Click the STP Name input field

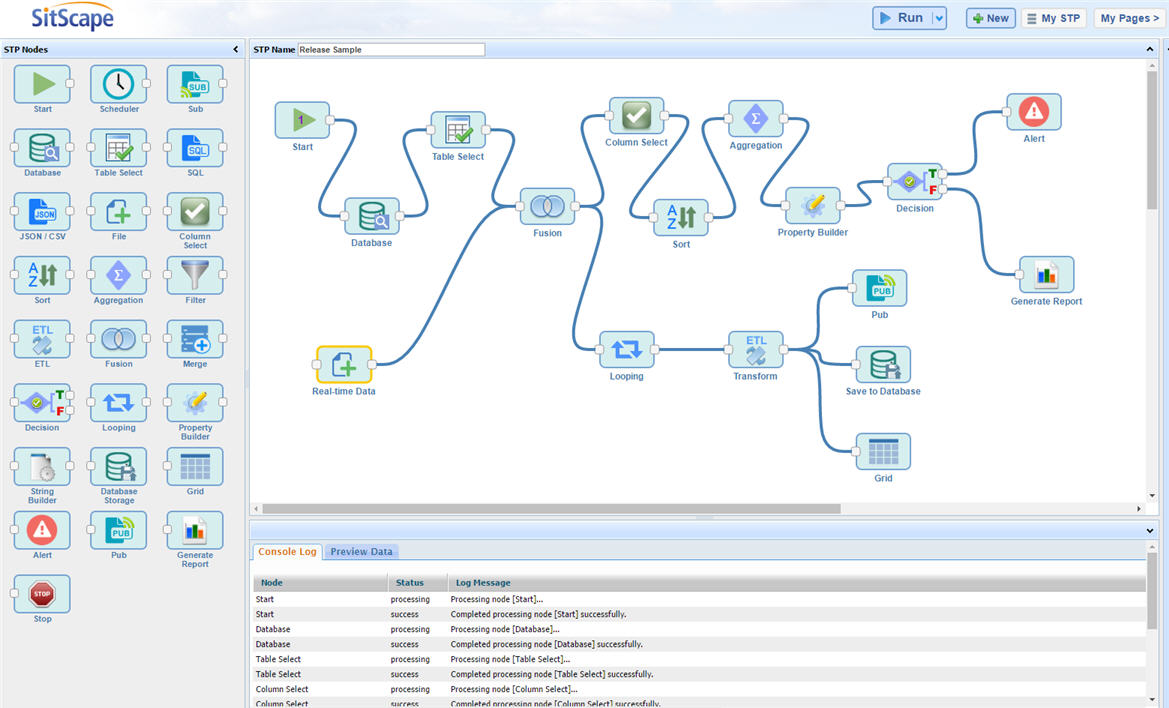pyautogui.click(x=391, y=49)
